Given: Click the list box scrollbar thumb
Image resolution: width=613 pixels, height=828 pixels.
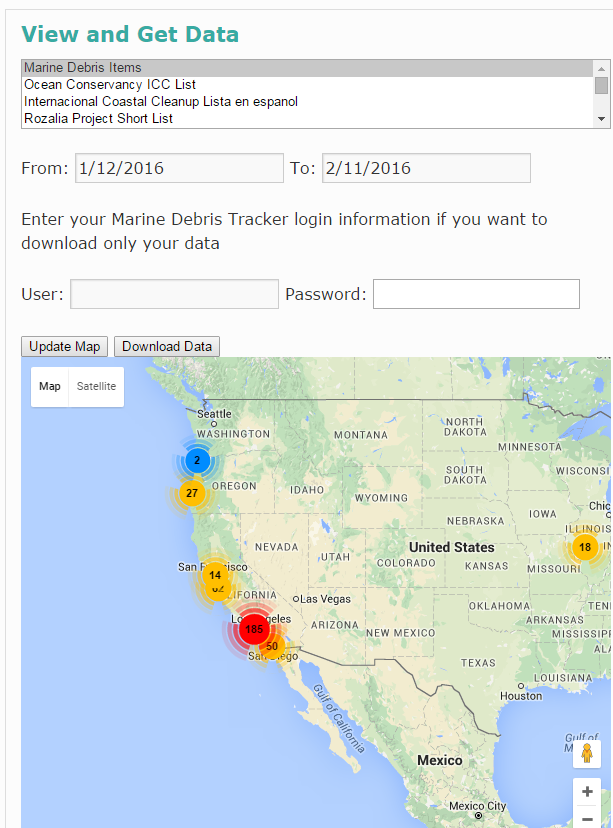Looking at the screenshot, I should point(601,86).
